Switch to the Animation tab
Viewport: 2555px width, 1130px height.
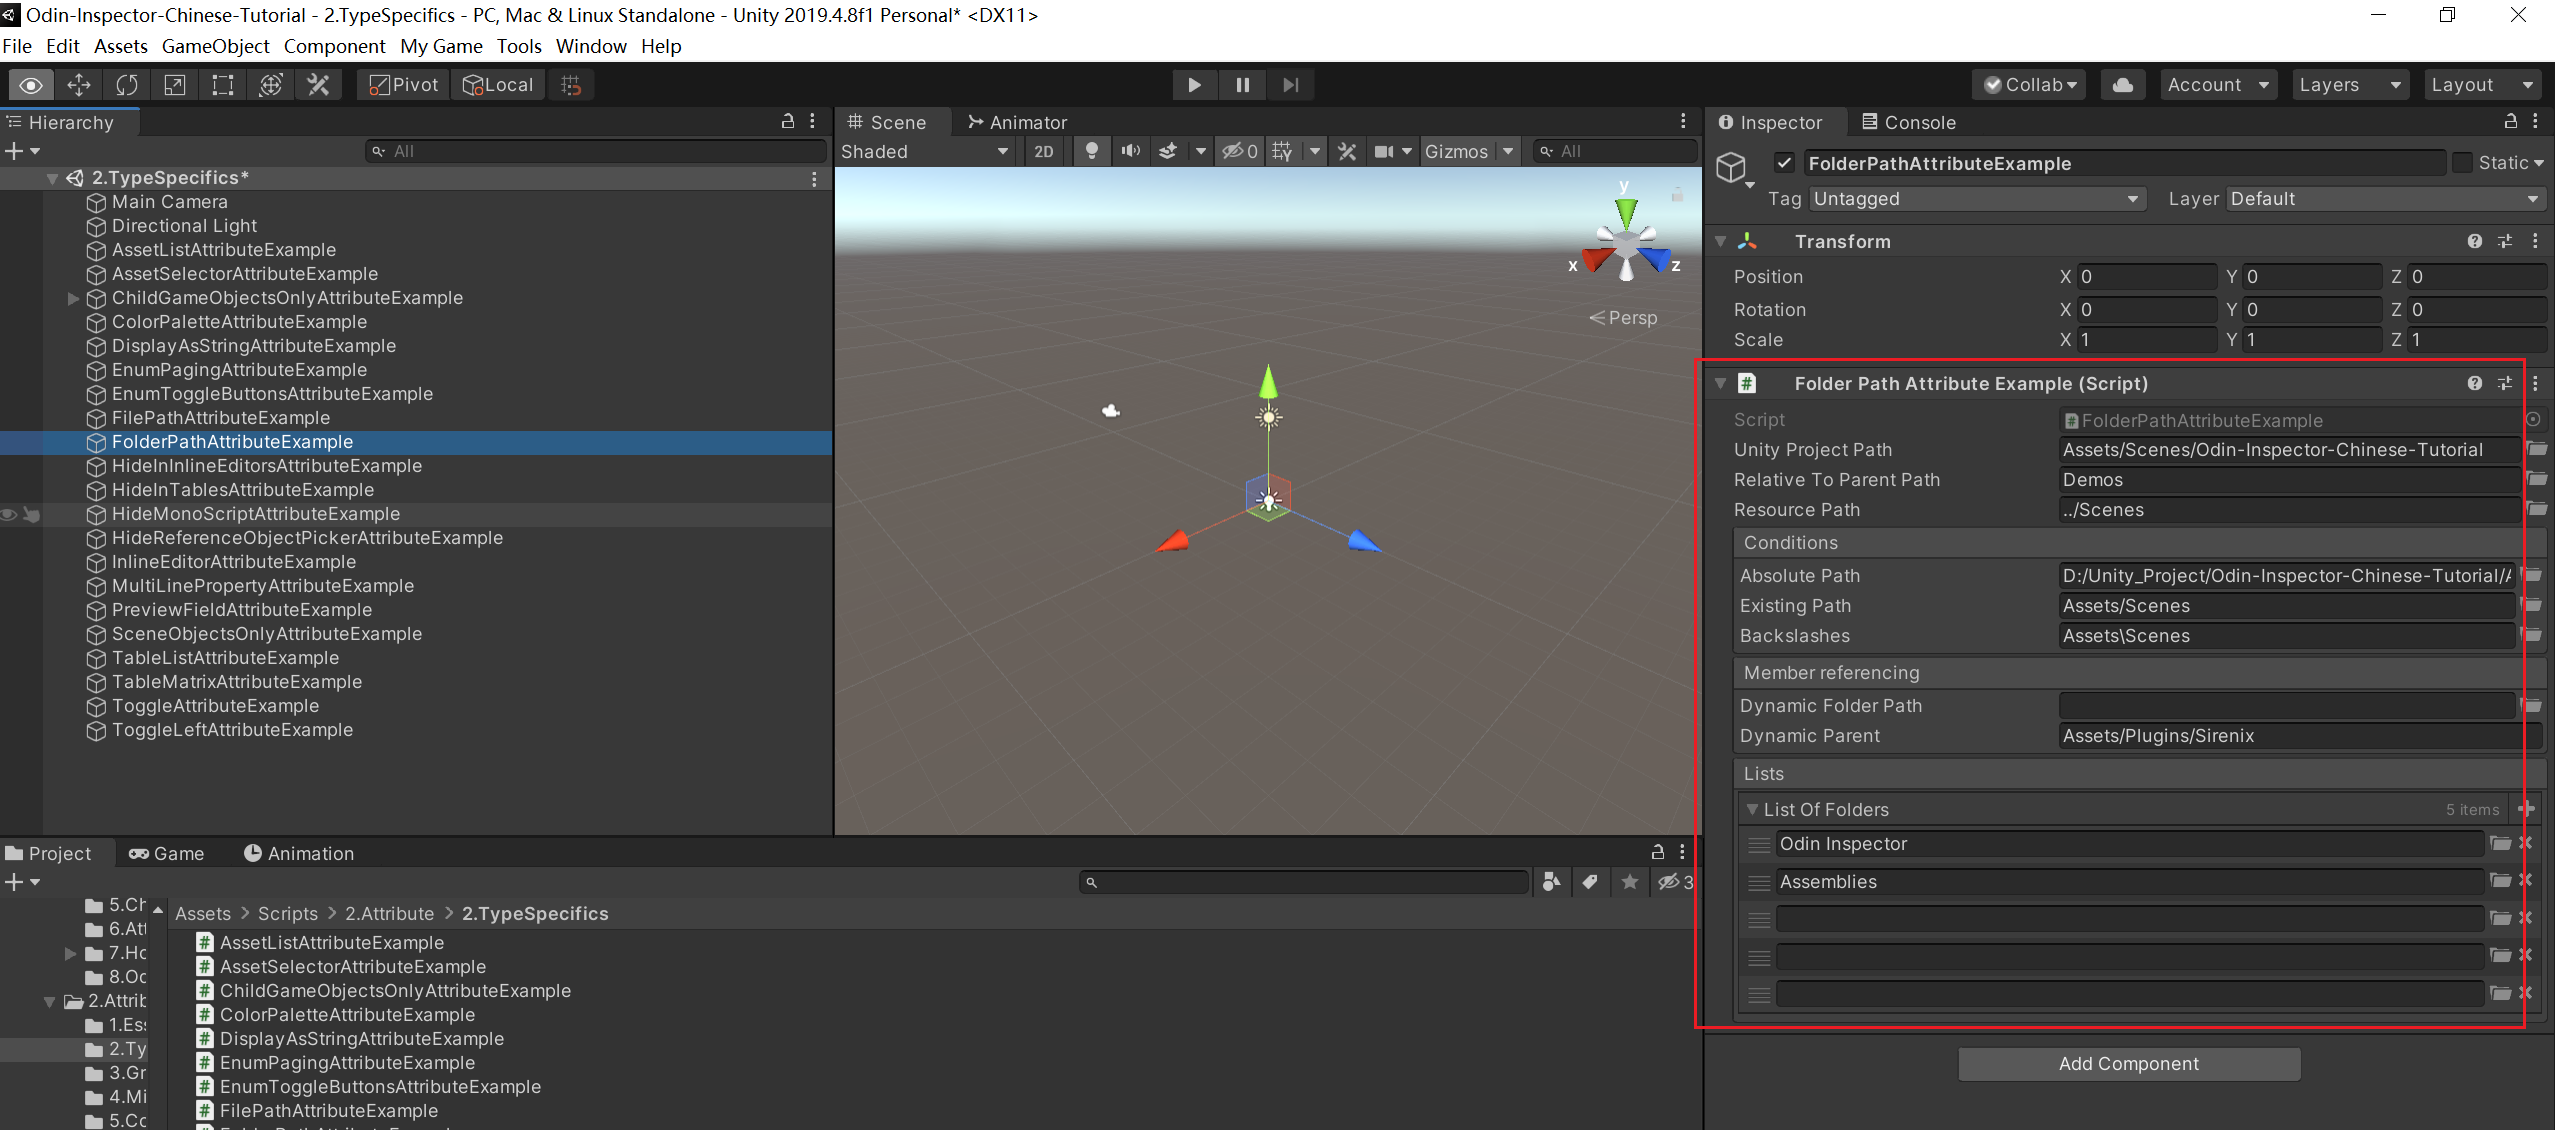299,853
